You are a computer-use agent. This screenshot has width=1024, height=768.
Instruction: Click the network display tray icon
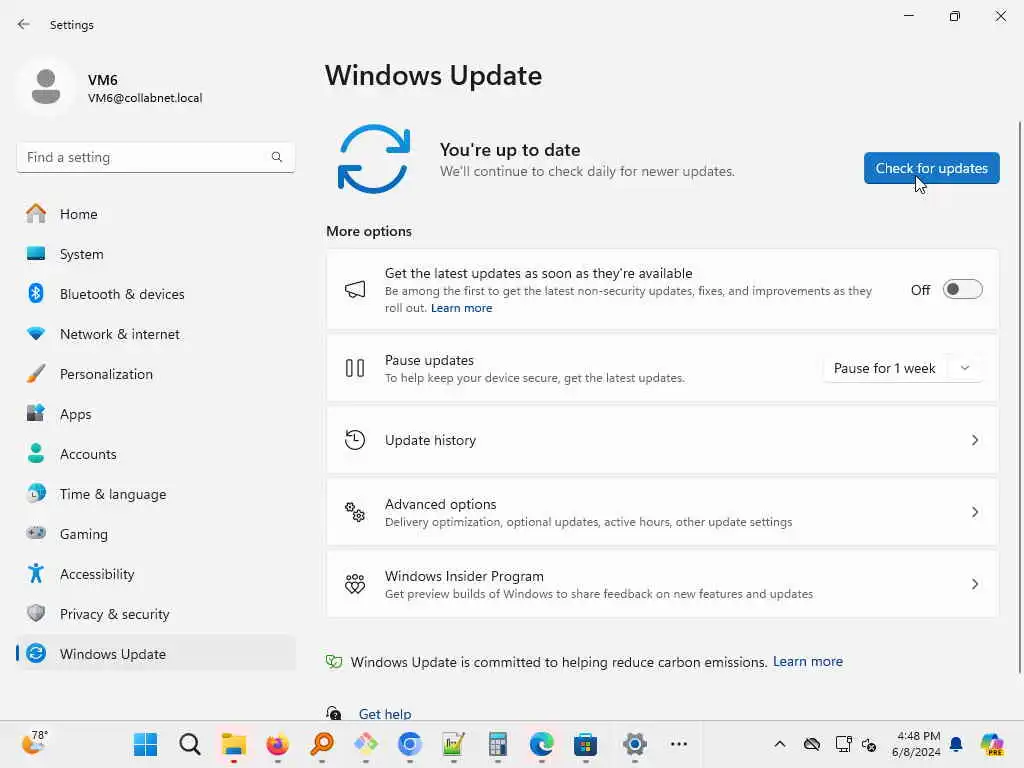pyautogui.click(x=843, y=744)
